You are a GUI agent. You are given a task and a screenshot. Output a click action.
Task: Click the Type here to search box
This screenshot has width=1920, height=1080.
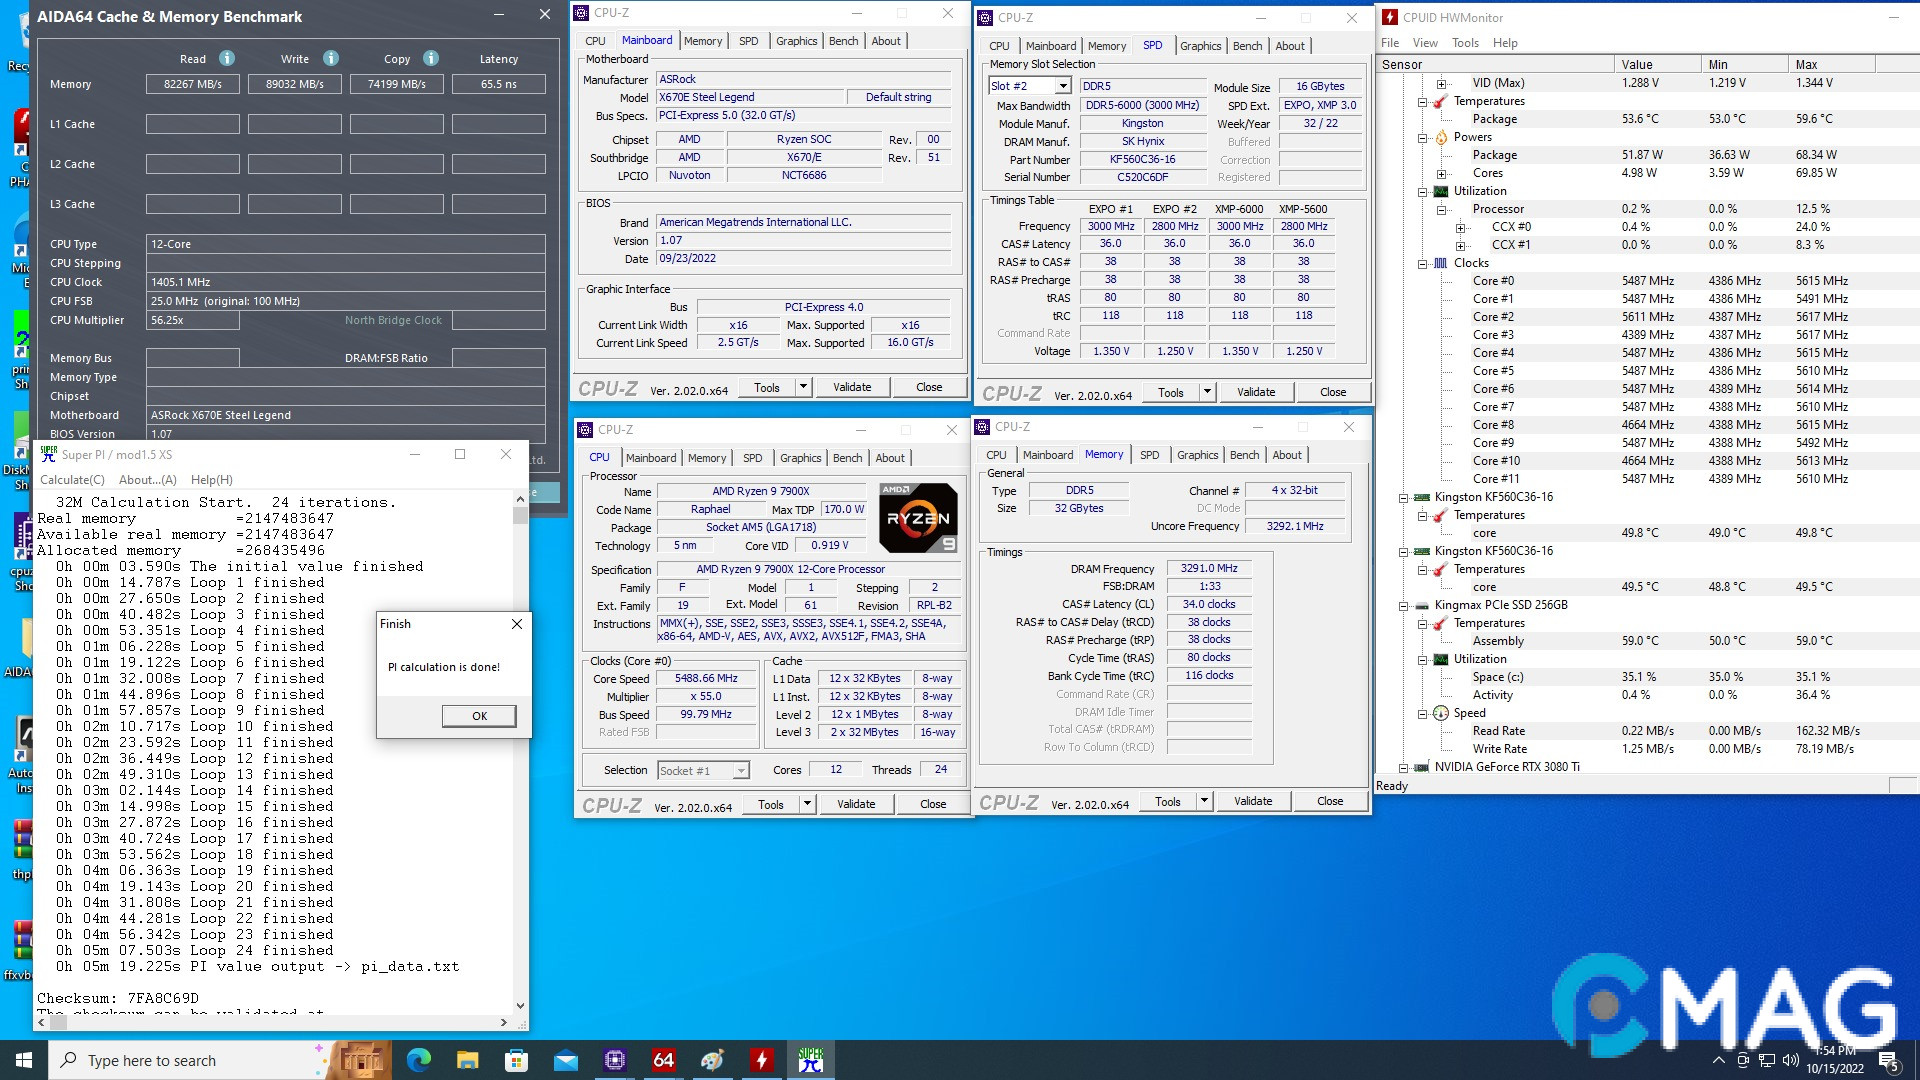pos(190,1060)
